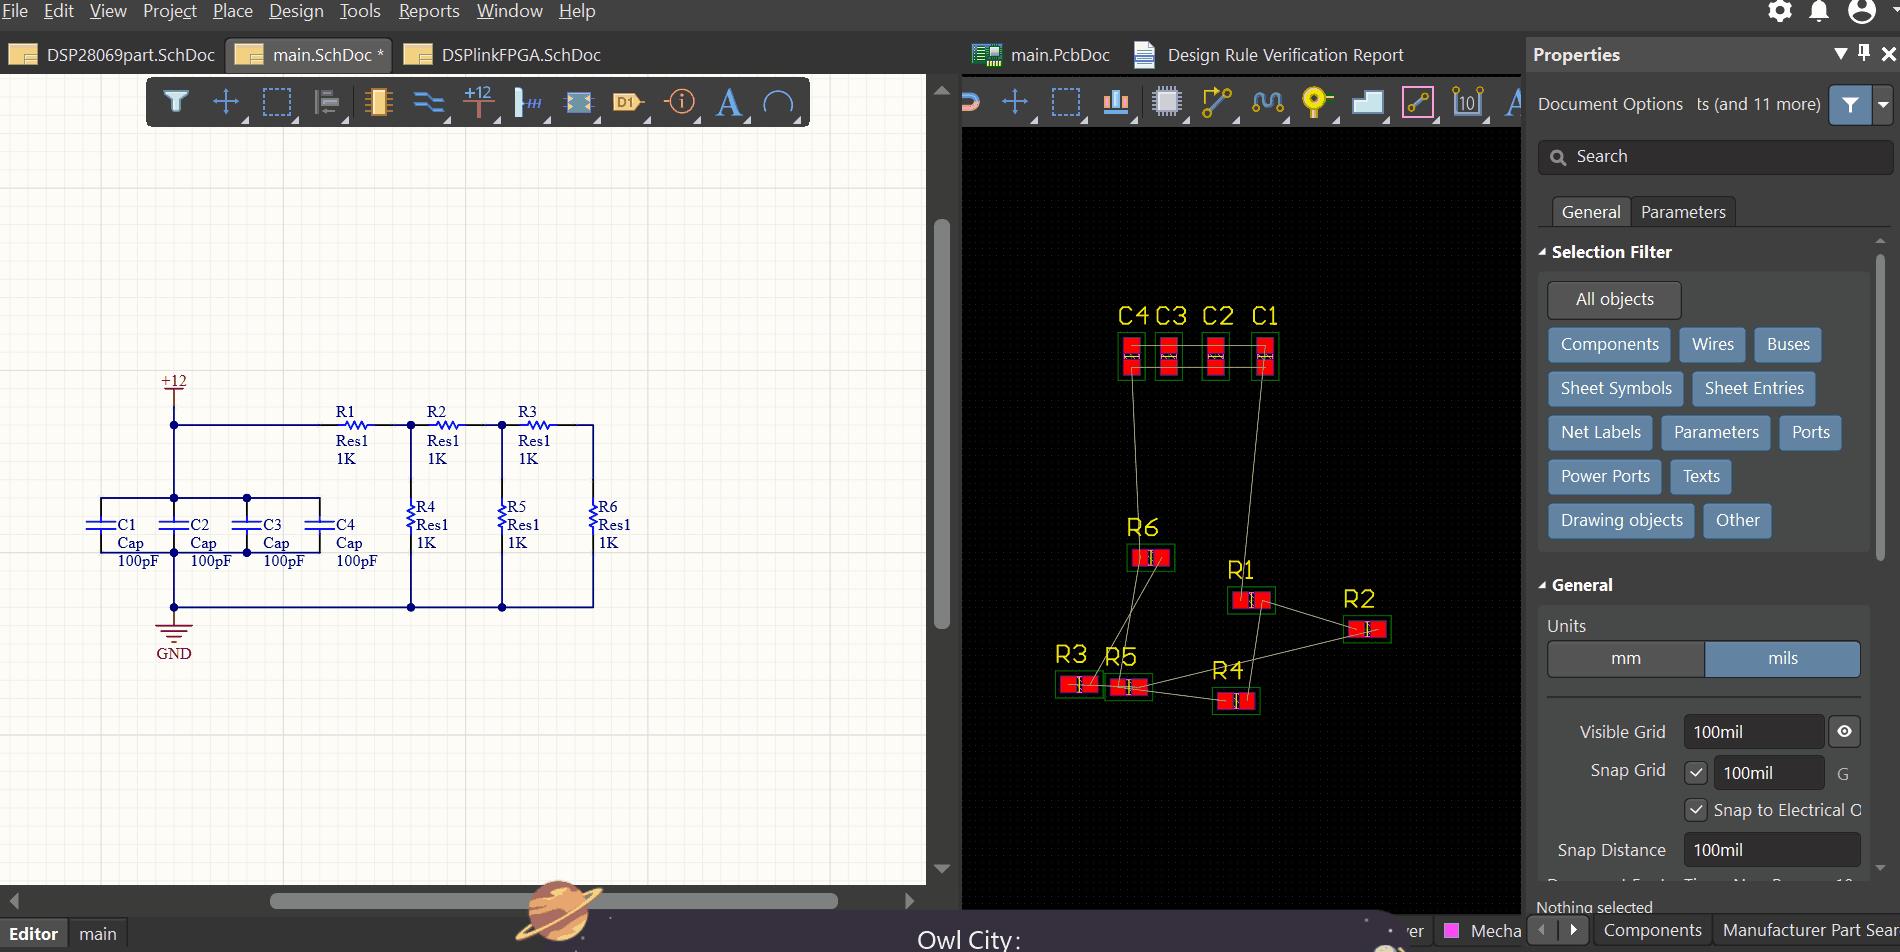Select the interactive routing tool in PCB toolbar
Screen dimensions: 1900x952
[x=1216, y=102]
